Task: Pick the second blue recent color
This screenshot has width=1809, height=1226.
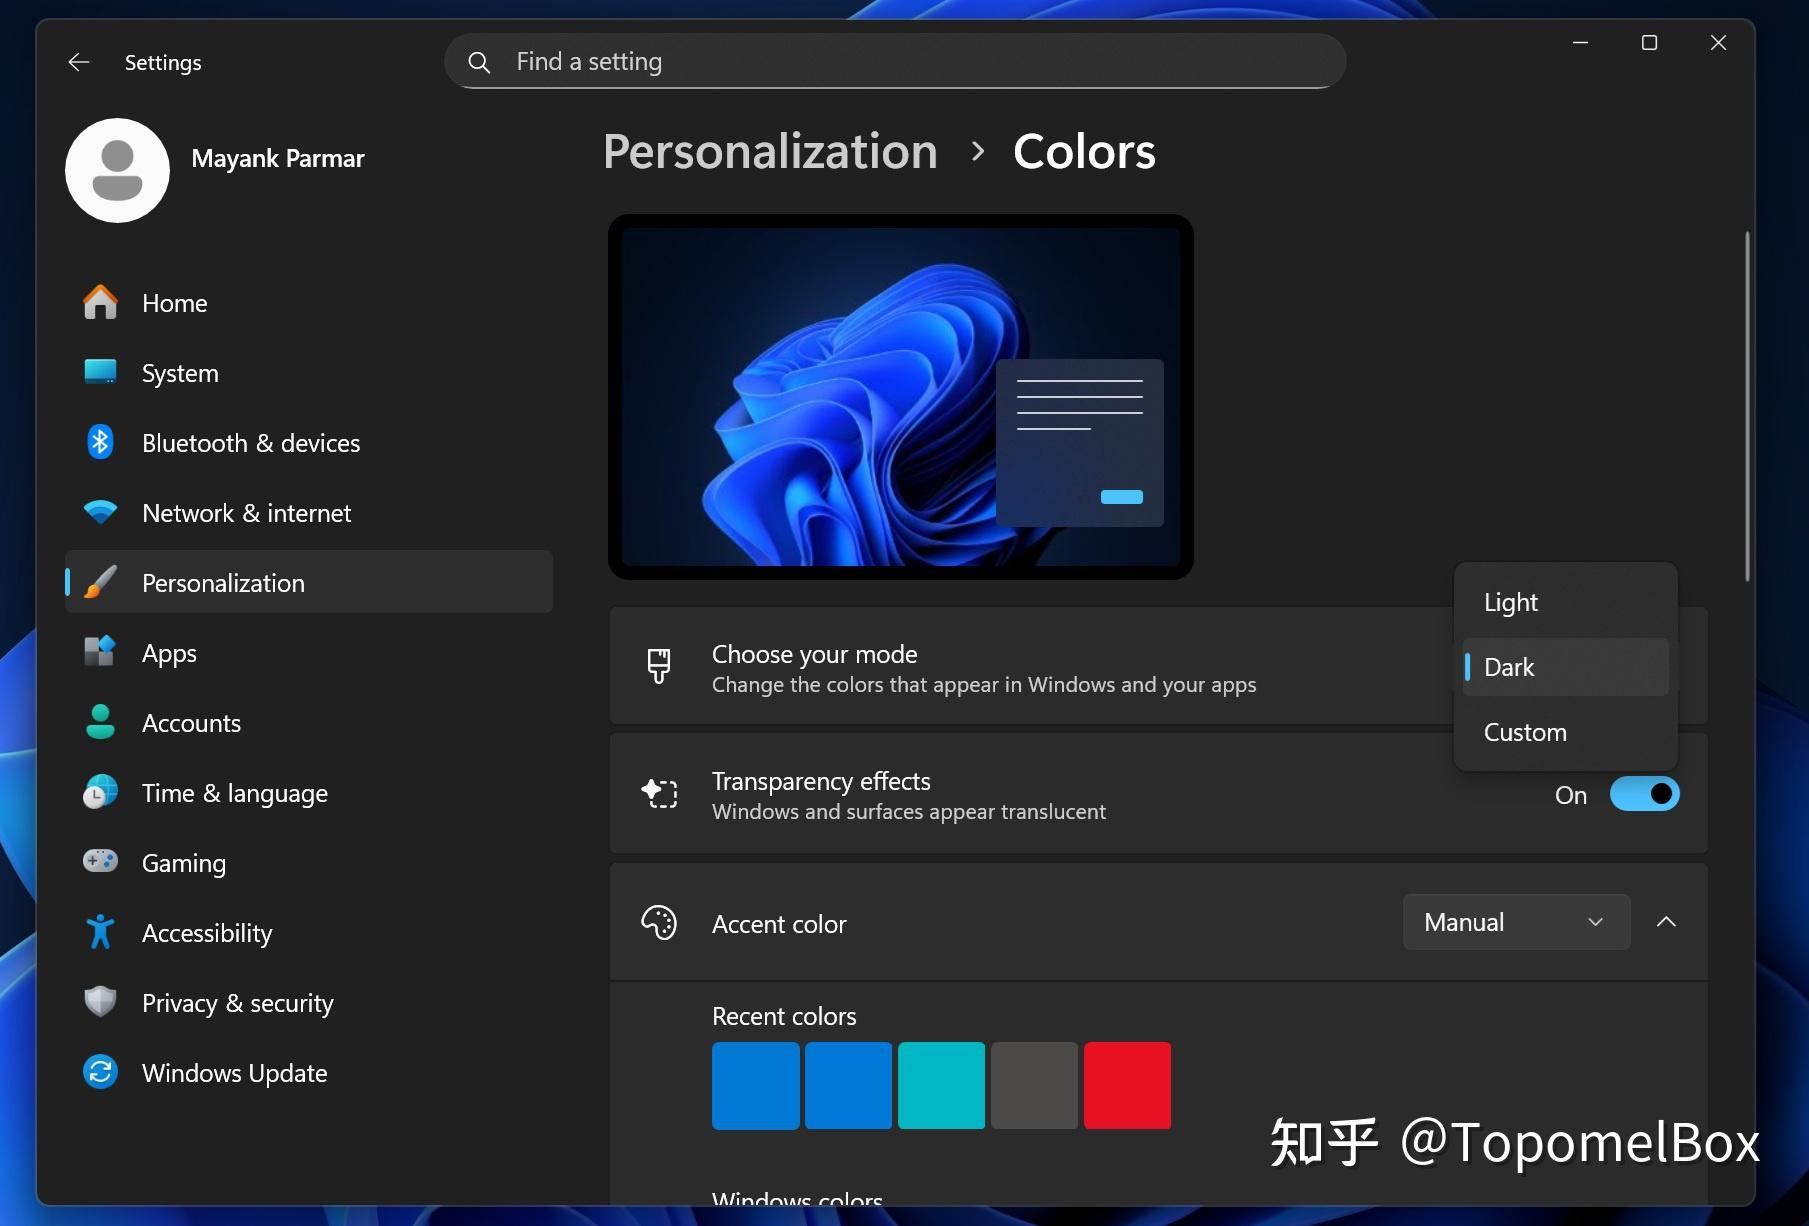Action: [x=848, y=1085]
